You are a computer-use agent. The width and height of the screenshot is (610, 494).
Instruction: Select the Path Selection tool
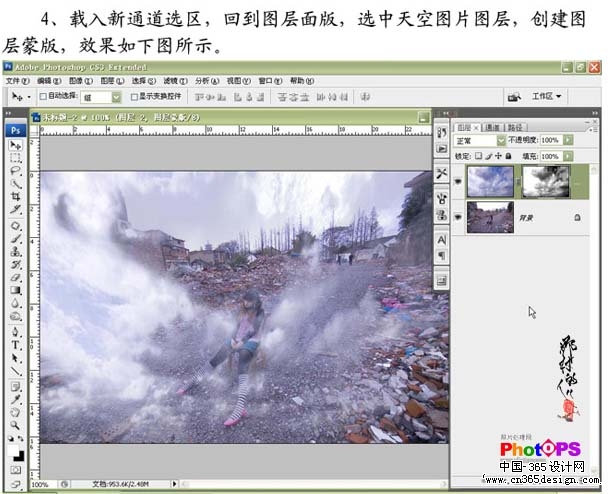[x=16, y=358]
